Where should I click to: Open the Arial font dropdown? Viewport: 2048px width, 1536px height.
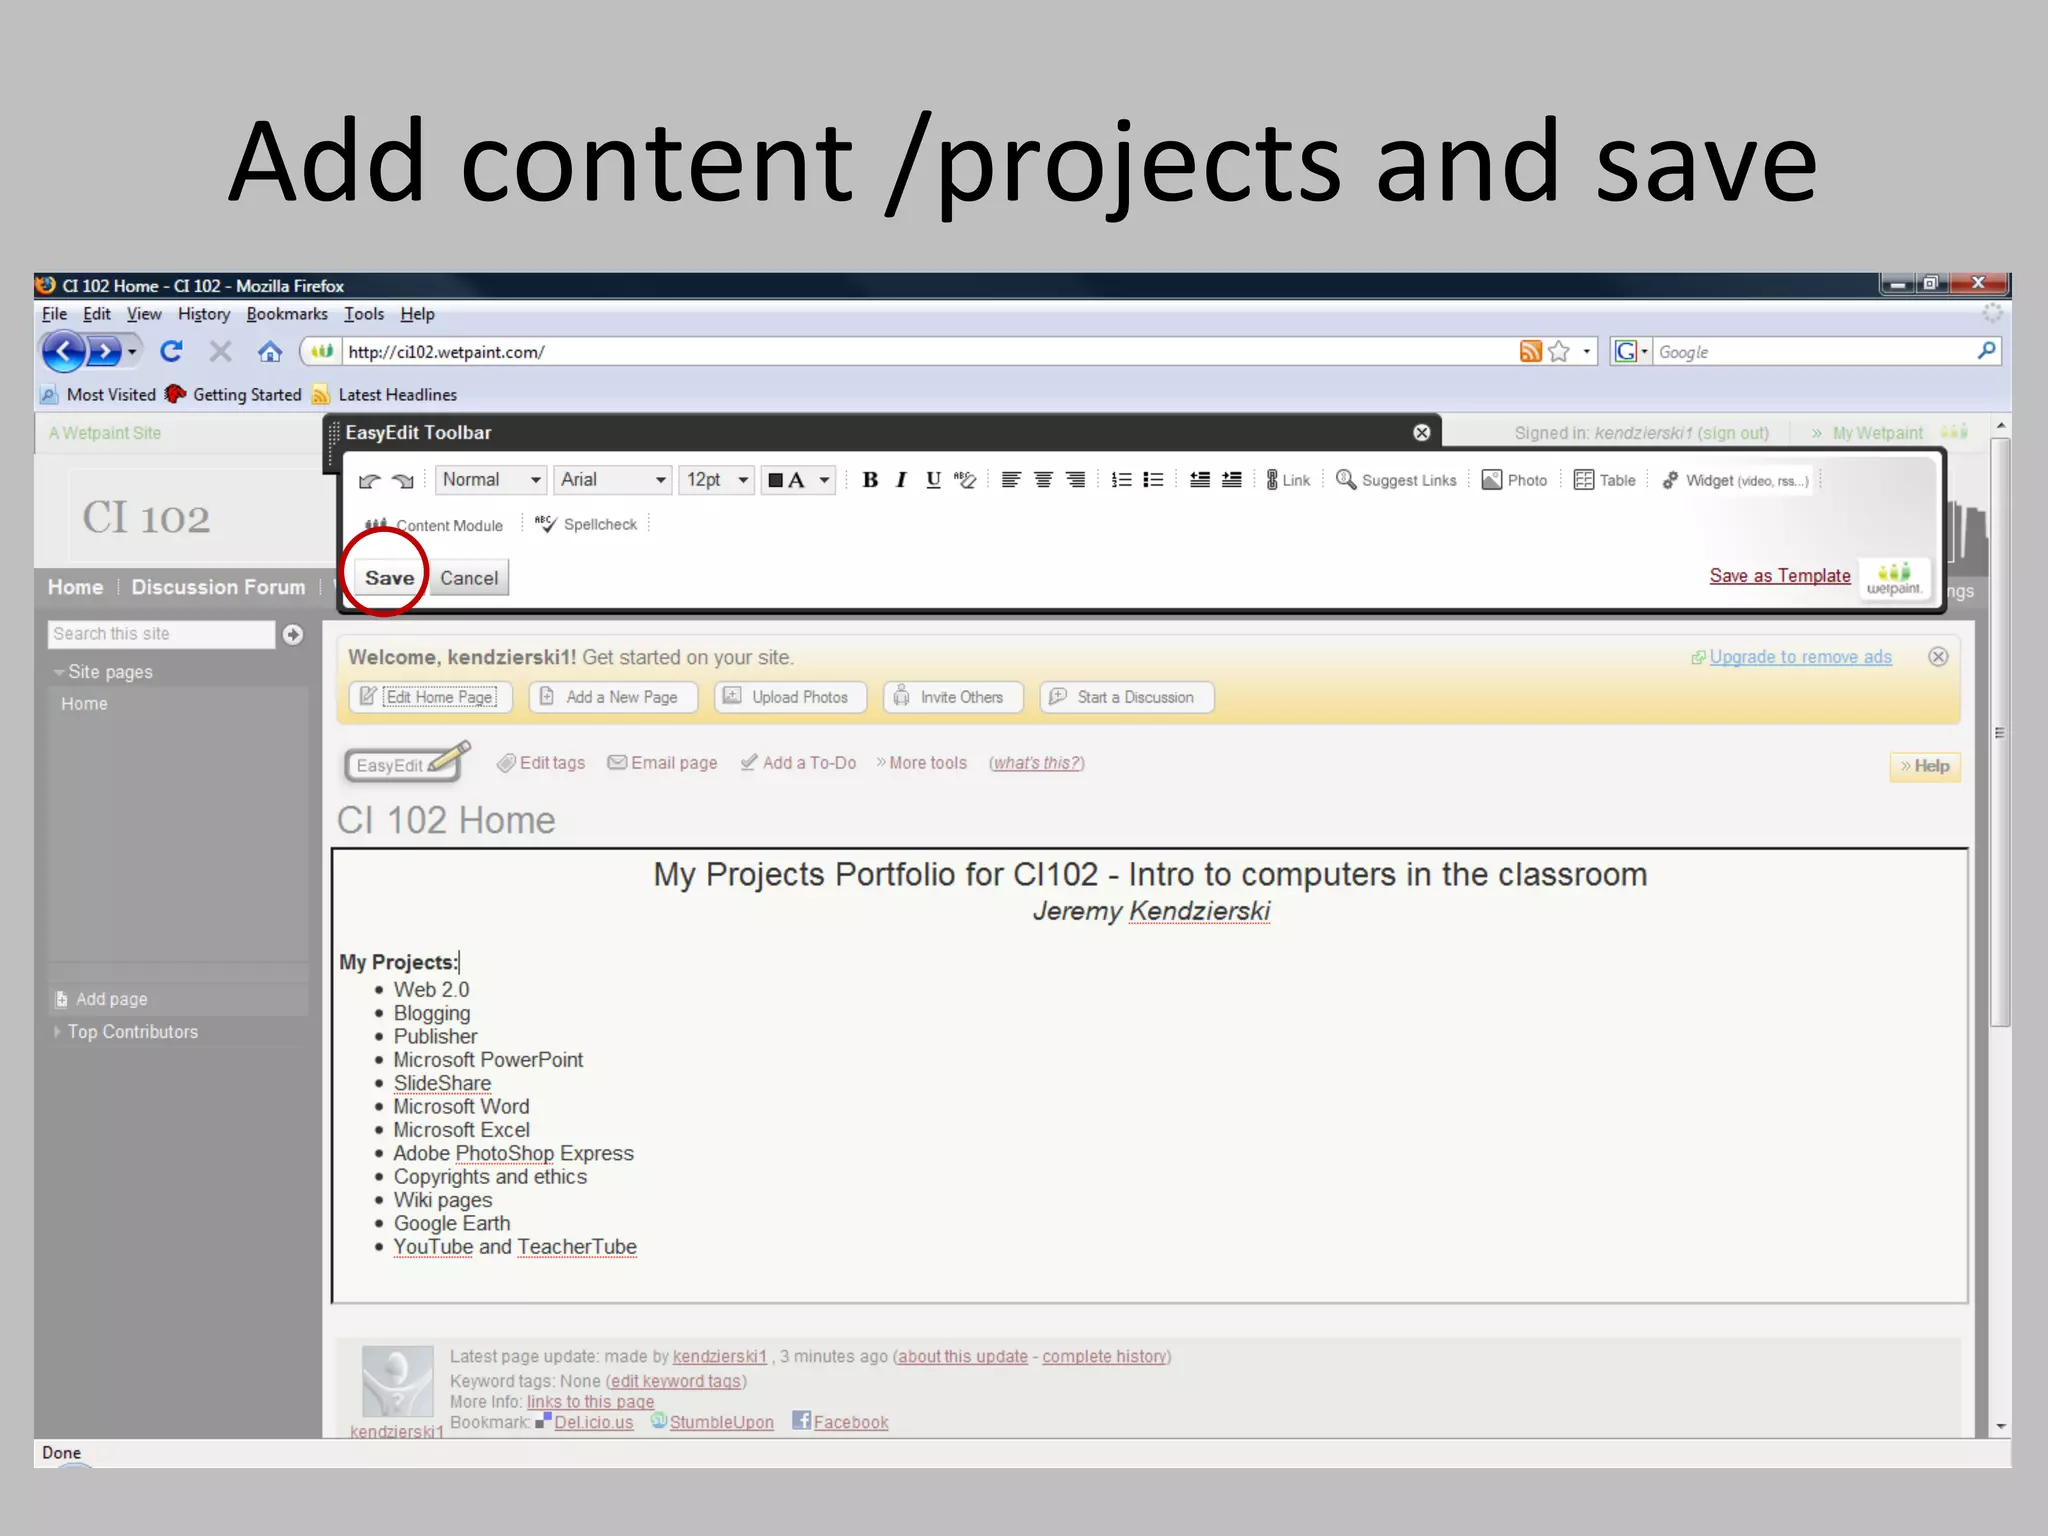pyautogui.click(x=612, y=480)
